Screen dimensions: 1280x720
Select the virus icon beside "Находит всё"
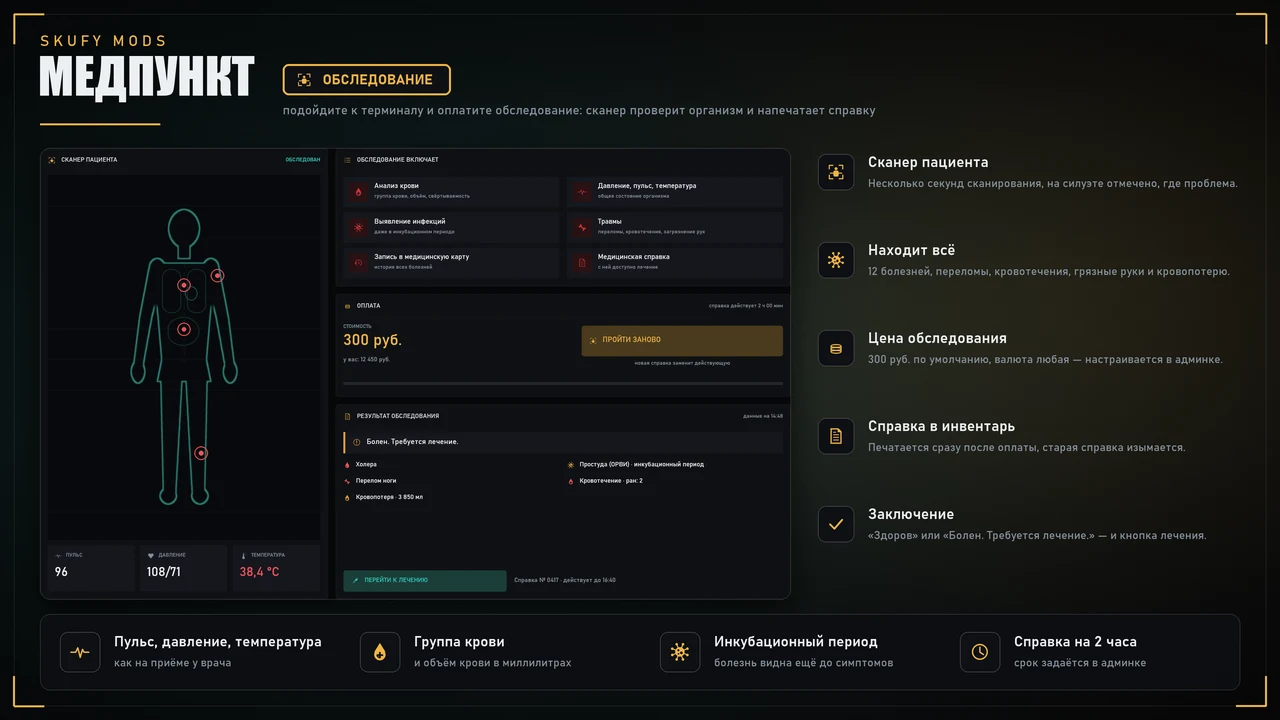[836, 260]
